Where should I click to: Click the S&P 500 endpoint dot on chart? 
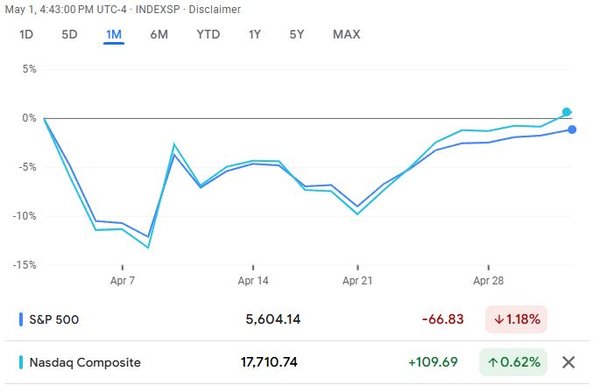pos(572,130)
